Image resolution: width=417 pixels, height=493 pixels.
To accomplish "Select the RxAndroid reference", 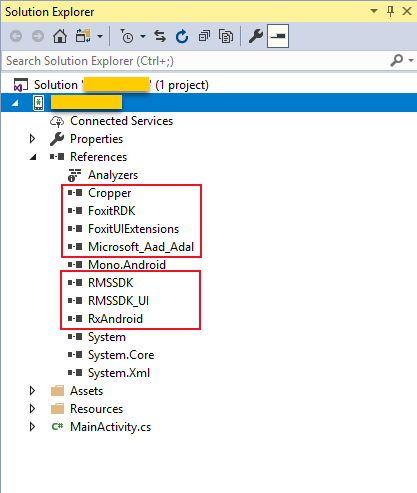I will pyautogui.click(x=115, y=319).
